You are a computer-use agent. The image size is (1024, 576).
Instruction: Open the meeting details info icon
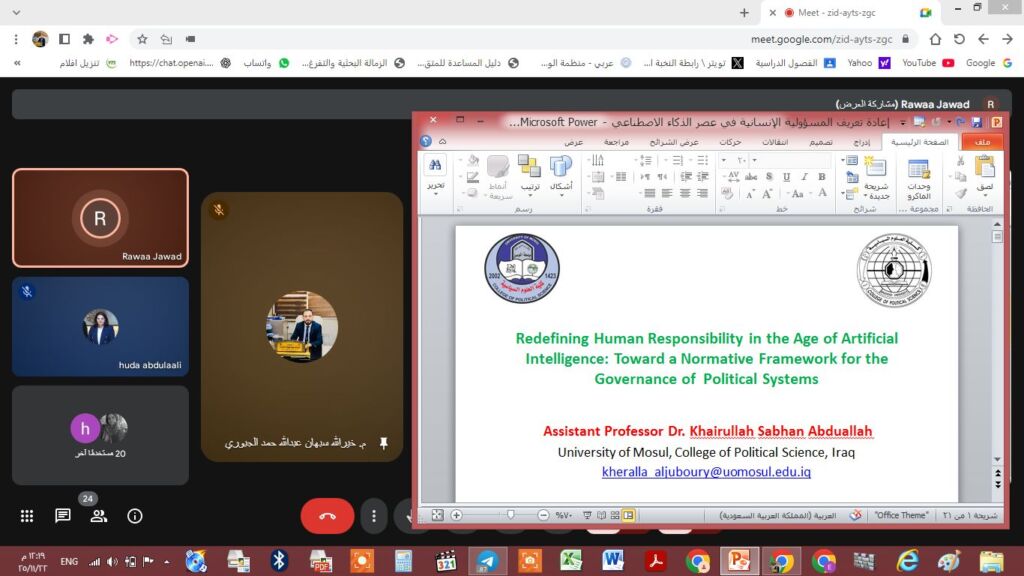click(135, 516)
